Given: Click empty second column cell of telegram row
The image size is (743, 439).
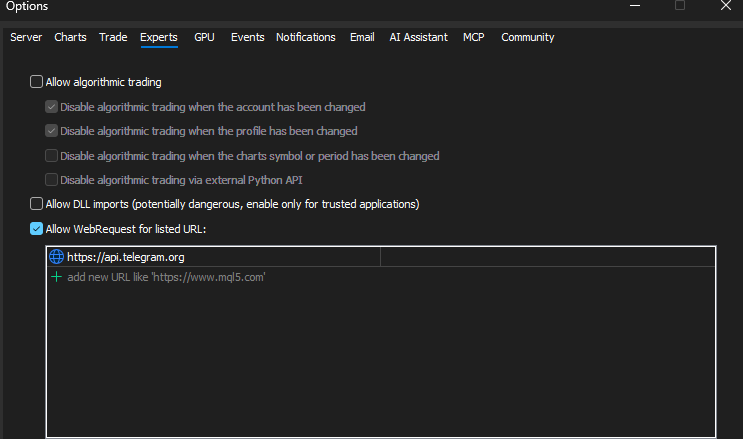Looking at the screenshot, I should click(x=547, y=256).
